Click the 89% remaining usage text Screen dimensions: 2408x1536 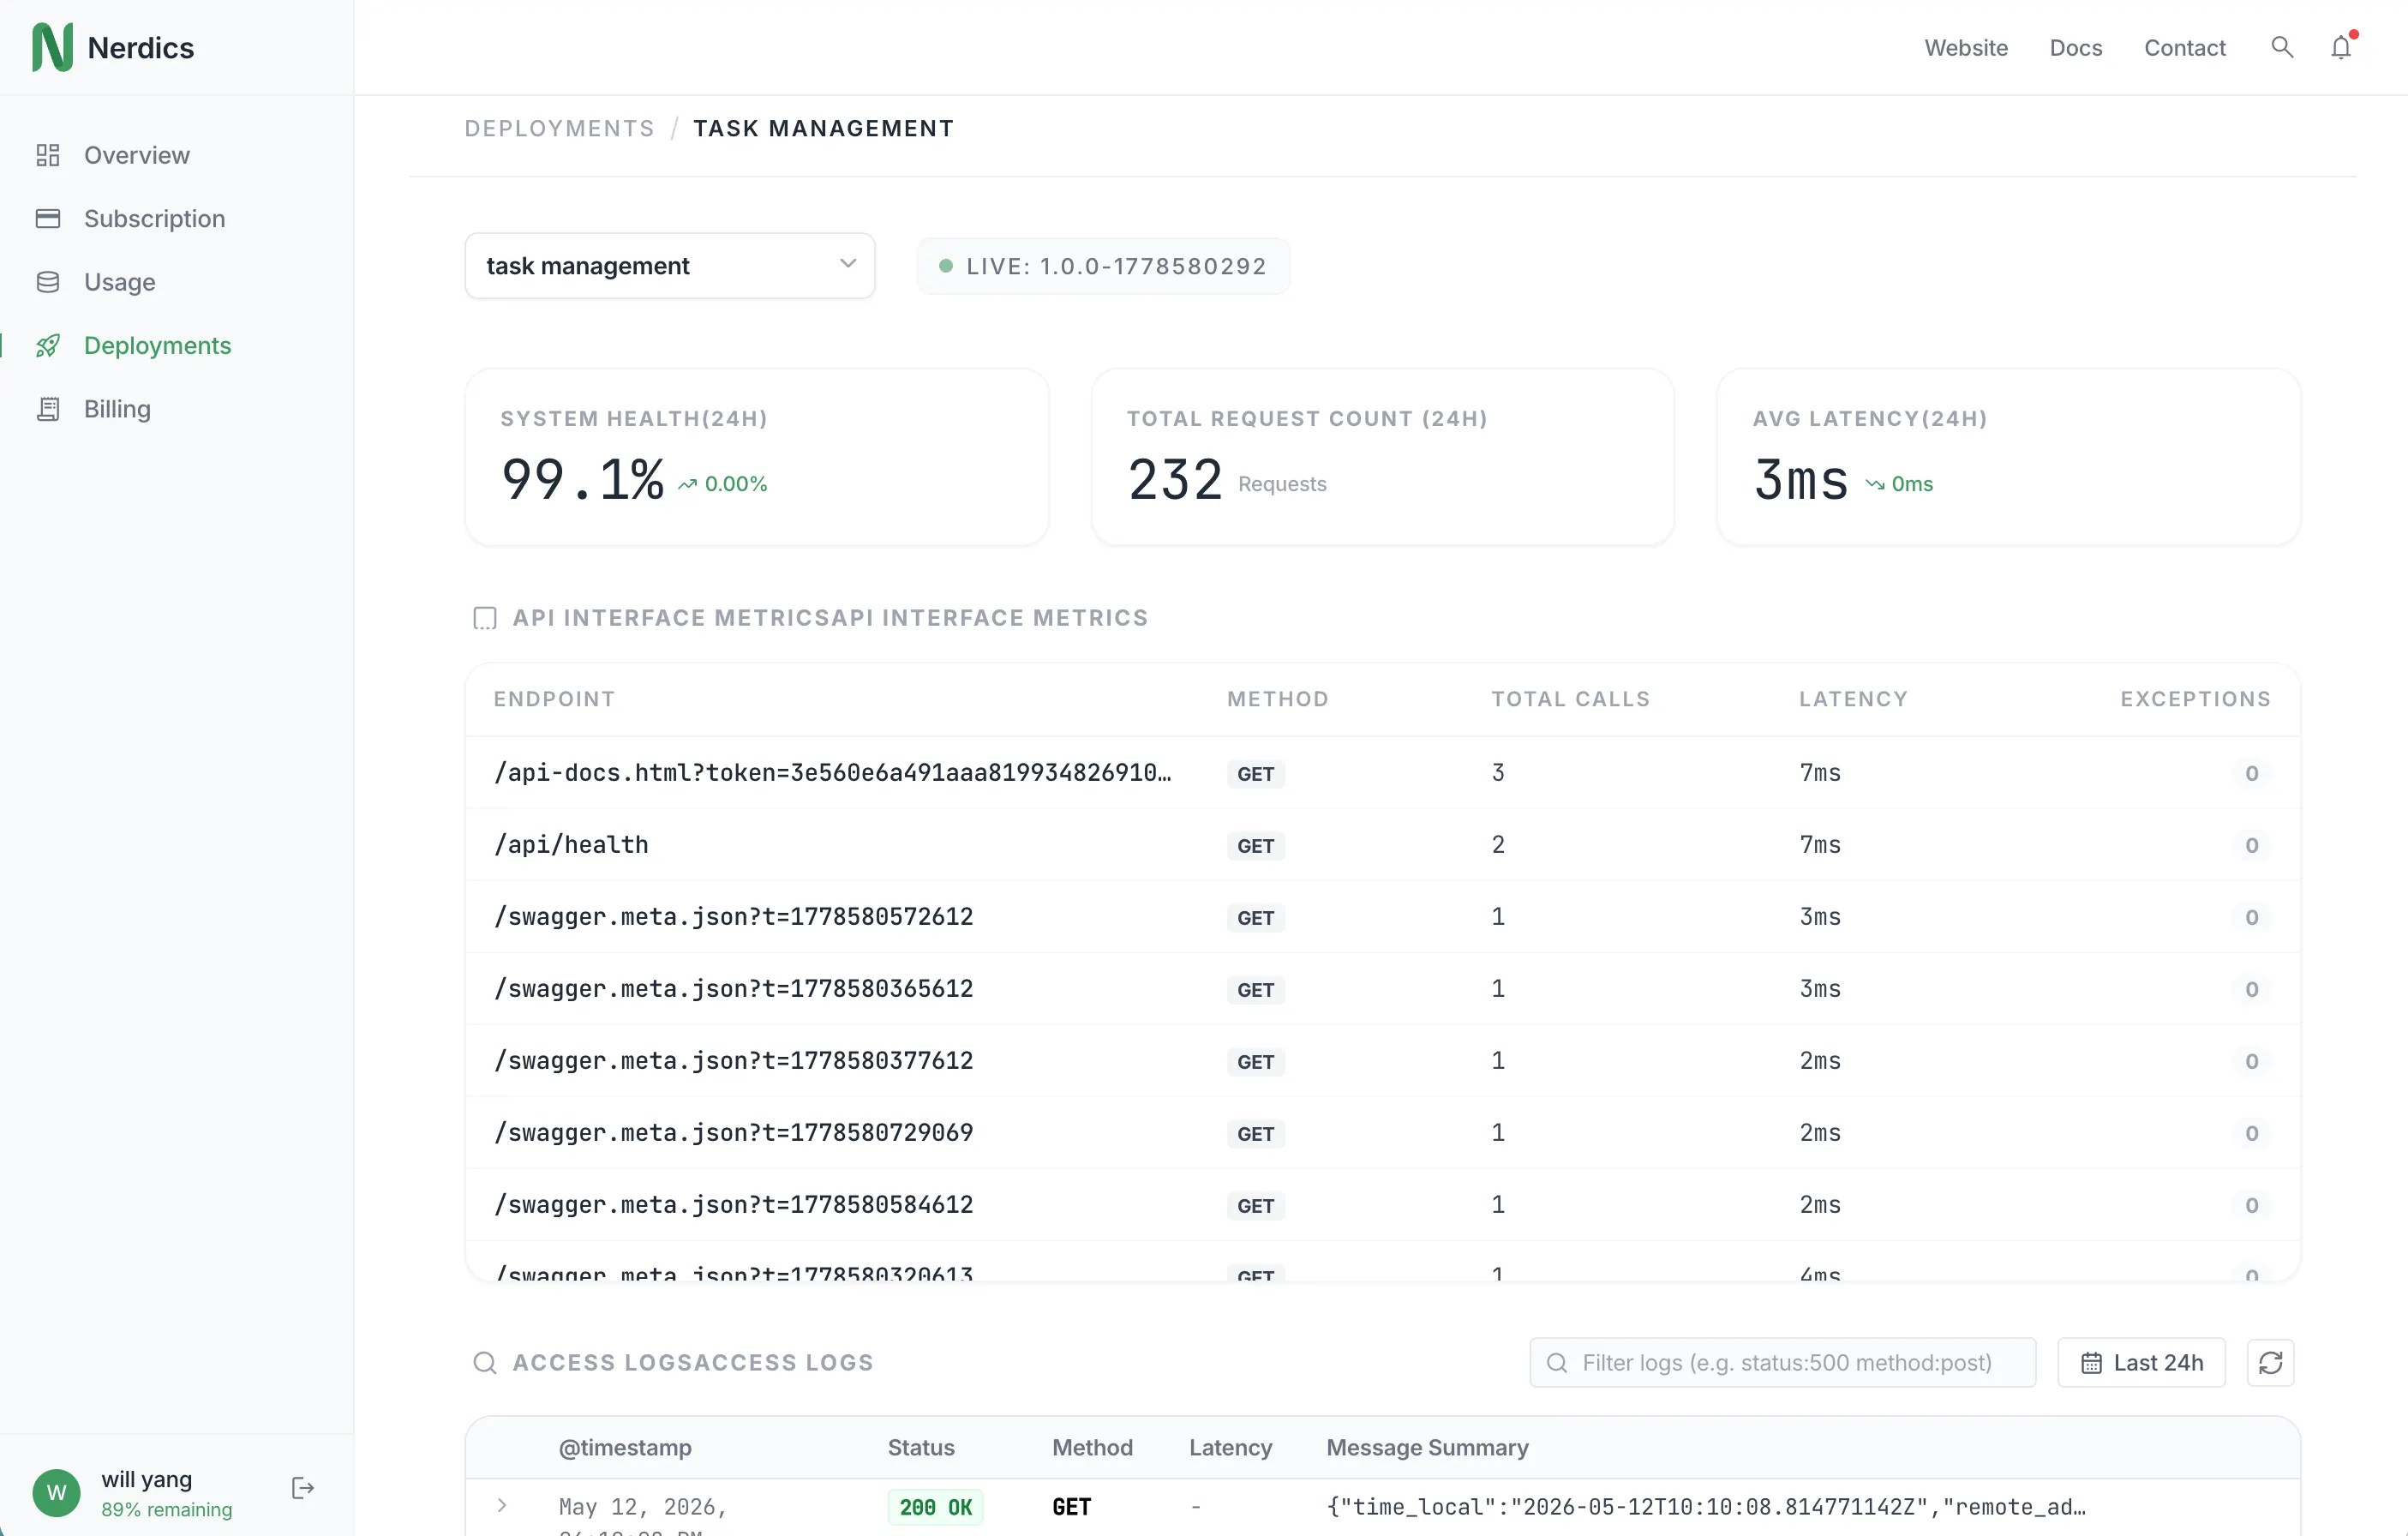pyautogui.click(x=167, y=1509)
